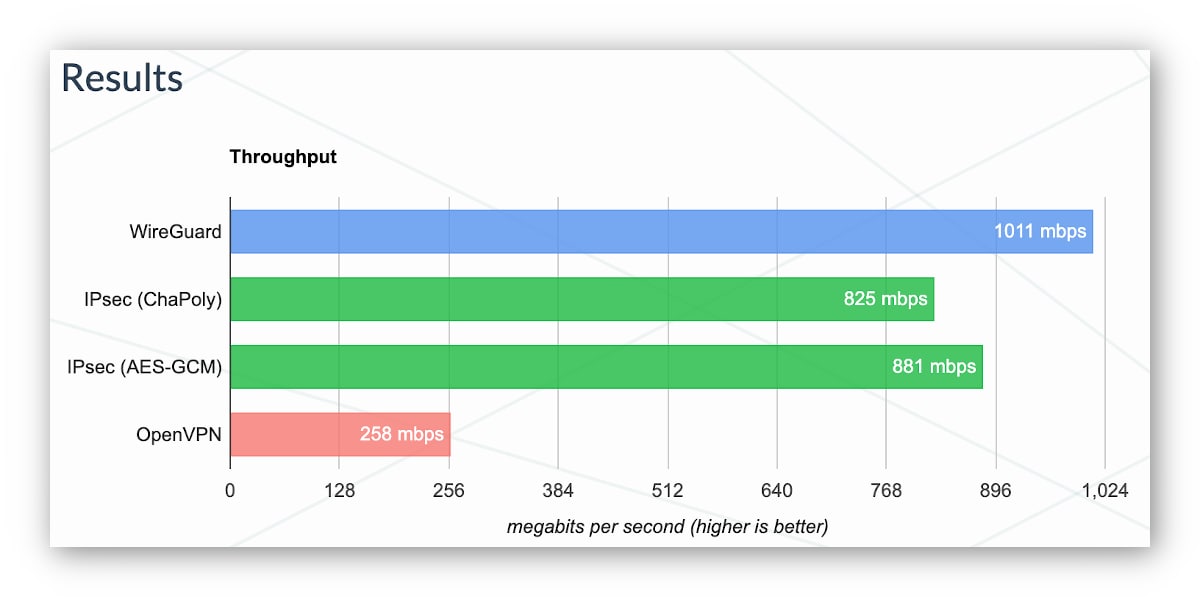Select the OpenVPN axis label
The image size is (1200, 597).
pyautogui.click(x=179, y=434)
